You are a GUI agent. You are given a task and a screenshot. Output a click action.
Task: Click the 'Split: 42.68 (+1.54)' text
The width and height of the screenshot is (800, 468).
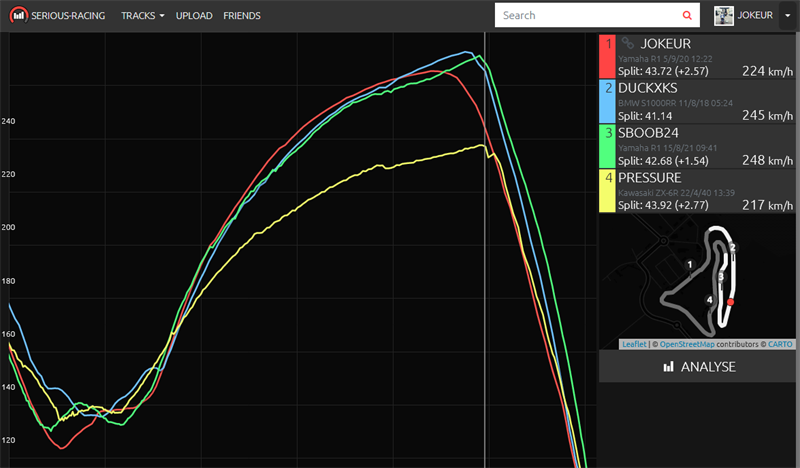(x=663, y=161)
